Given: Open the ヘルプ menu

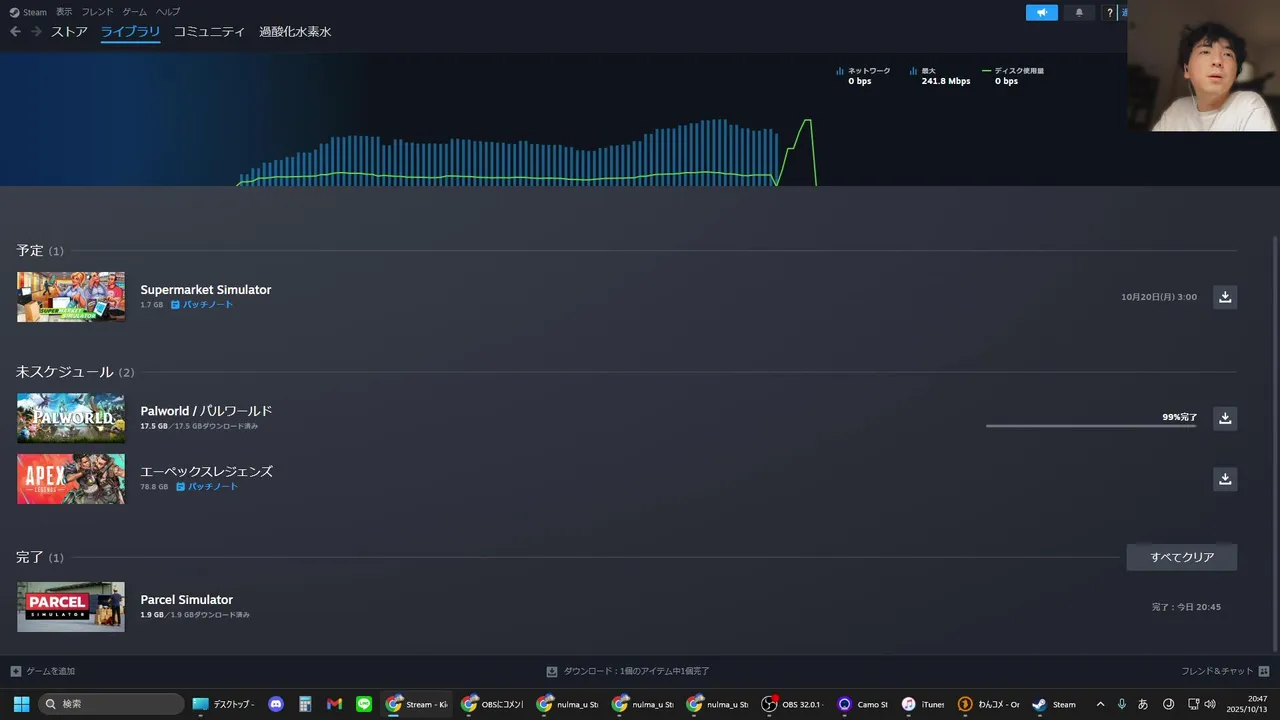Looking at the screenshot, I should [168, 12].
